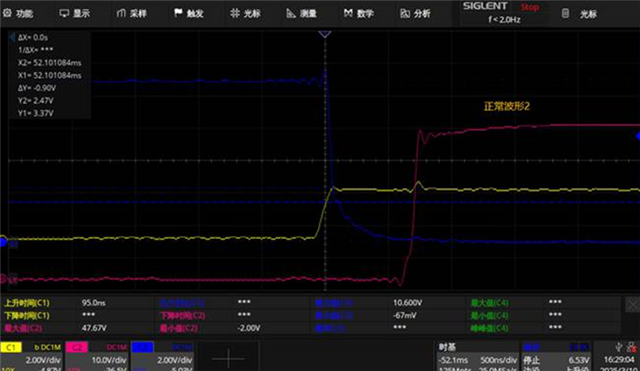Select the trigger position triangle marker
This screenshot has height=371, width=640.
tap(325, 34)
